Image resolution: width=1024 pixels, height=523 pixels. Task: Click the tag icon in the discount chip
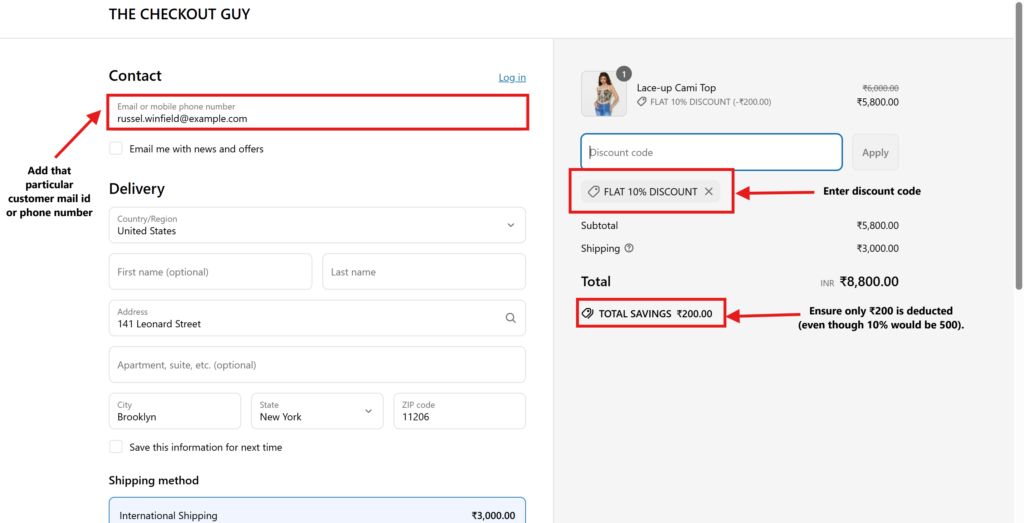tap(593, 192)
